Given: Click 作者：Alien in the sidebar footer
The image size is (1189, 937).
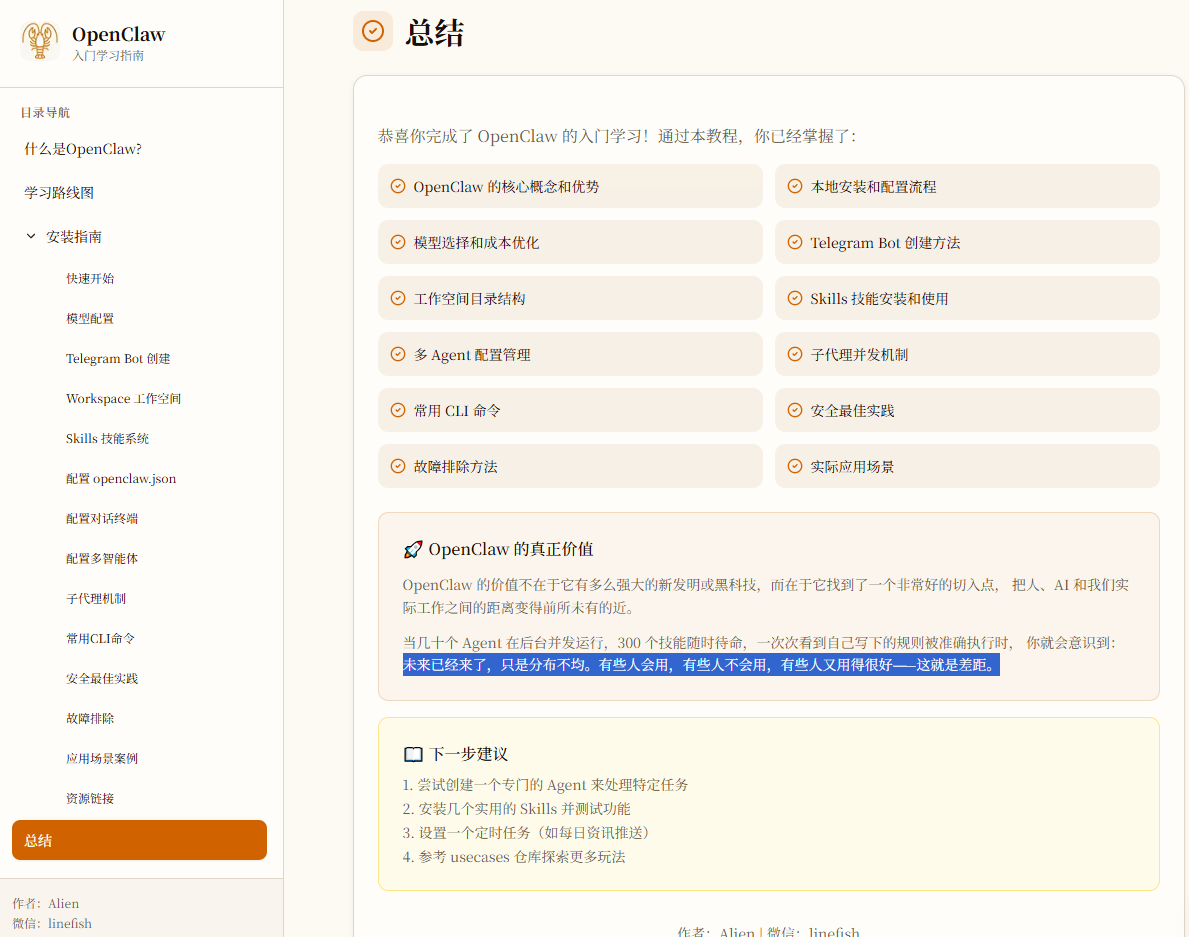Looking at the screenshot, I should (x=45, y=904).
